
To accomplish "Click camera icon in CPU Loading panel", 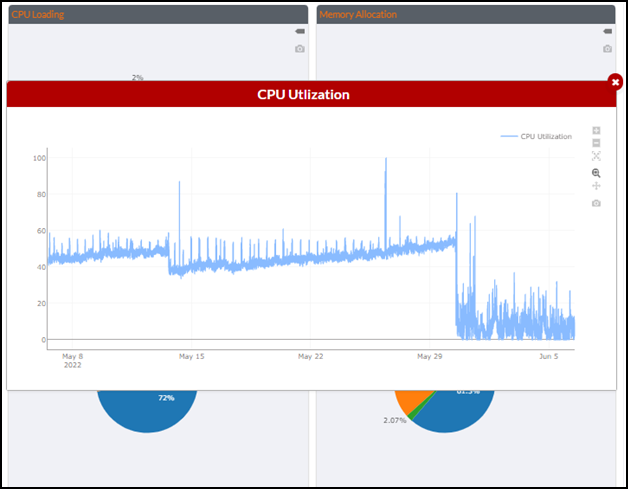I will tap(300, 49).
